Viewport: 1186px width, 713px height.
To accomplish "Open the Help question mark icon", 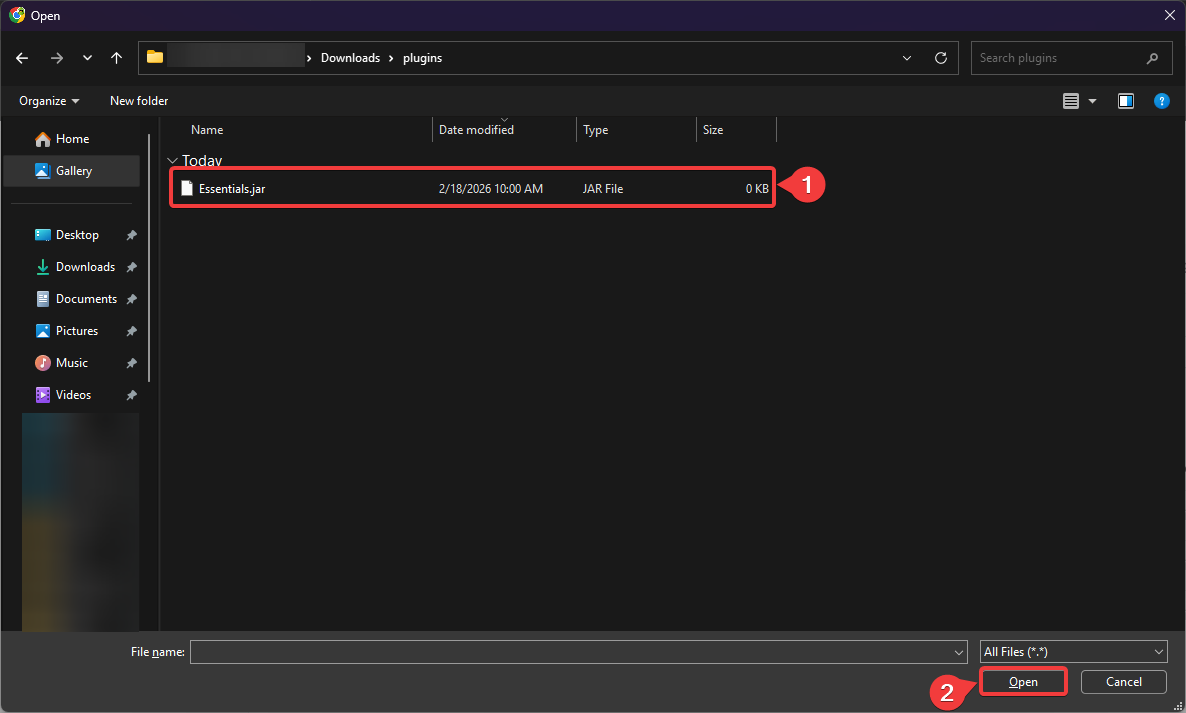I will [x=1161, y=101].
